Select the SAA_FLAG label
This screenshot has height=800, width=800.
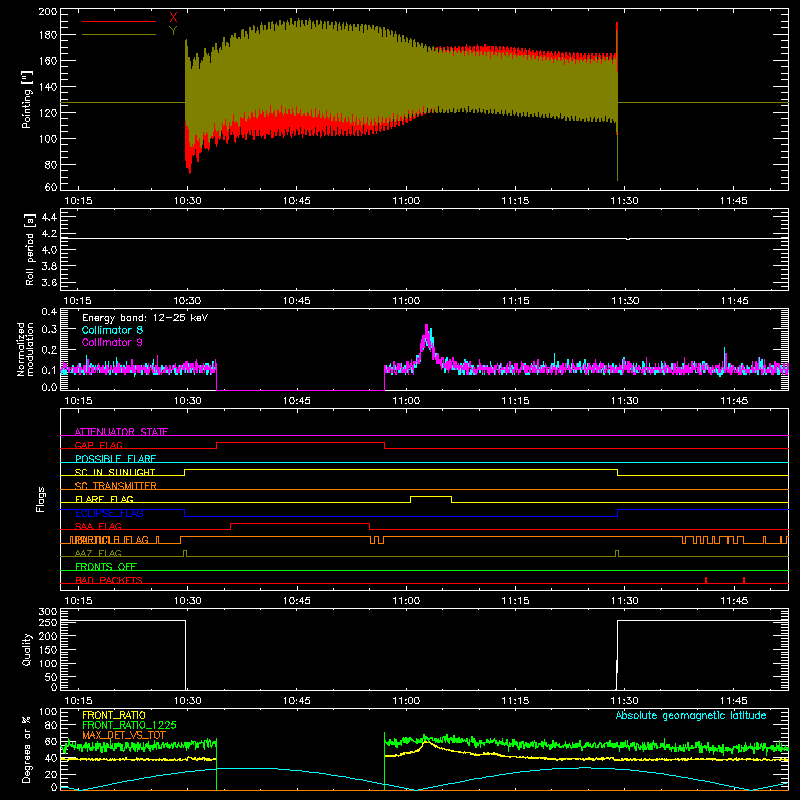tap(98, 526)
